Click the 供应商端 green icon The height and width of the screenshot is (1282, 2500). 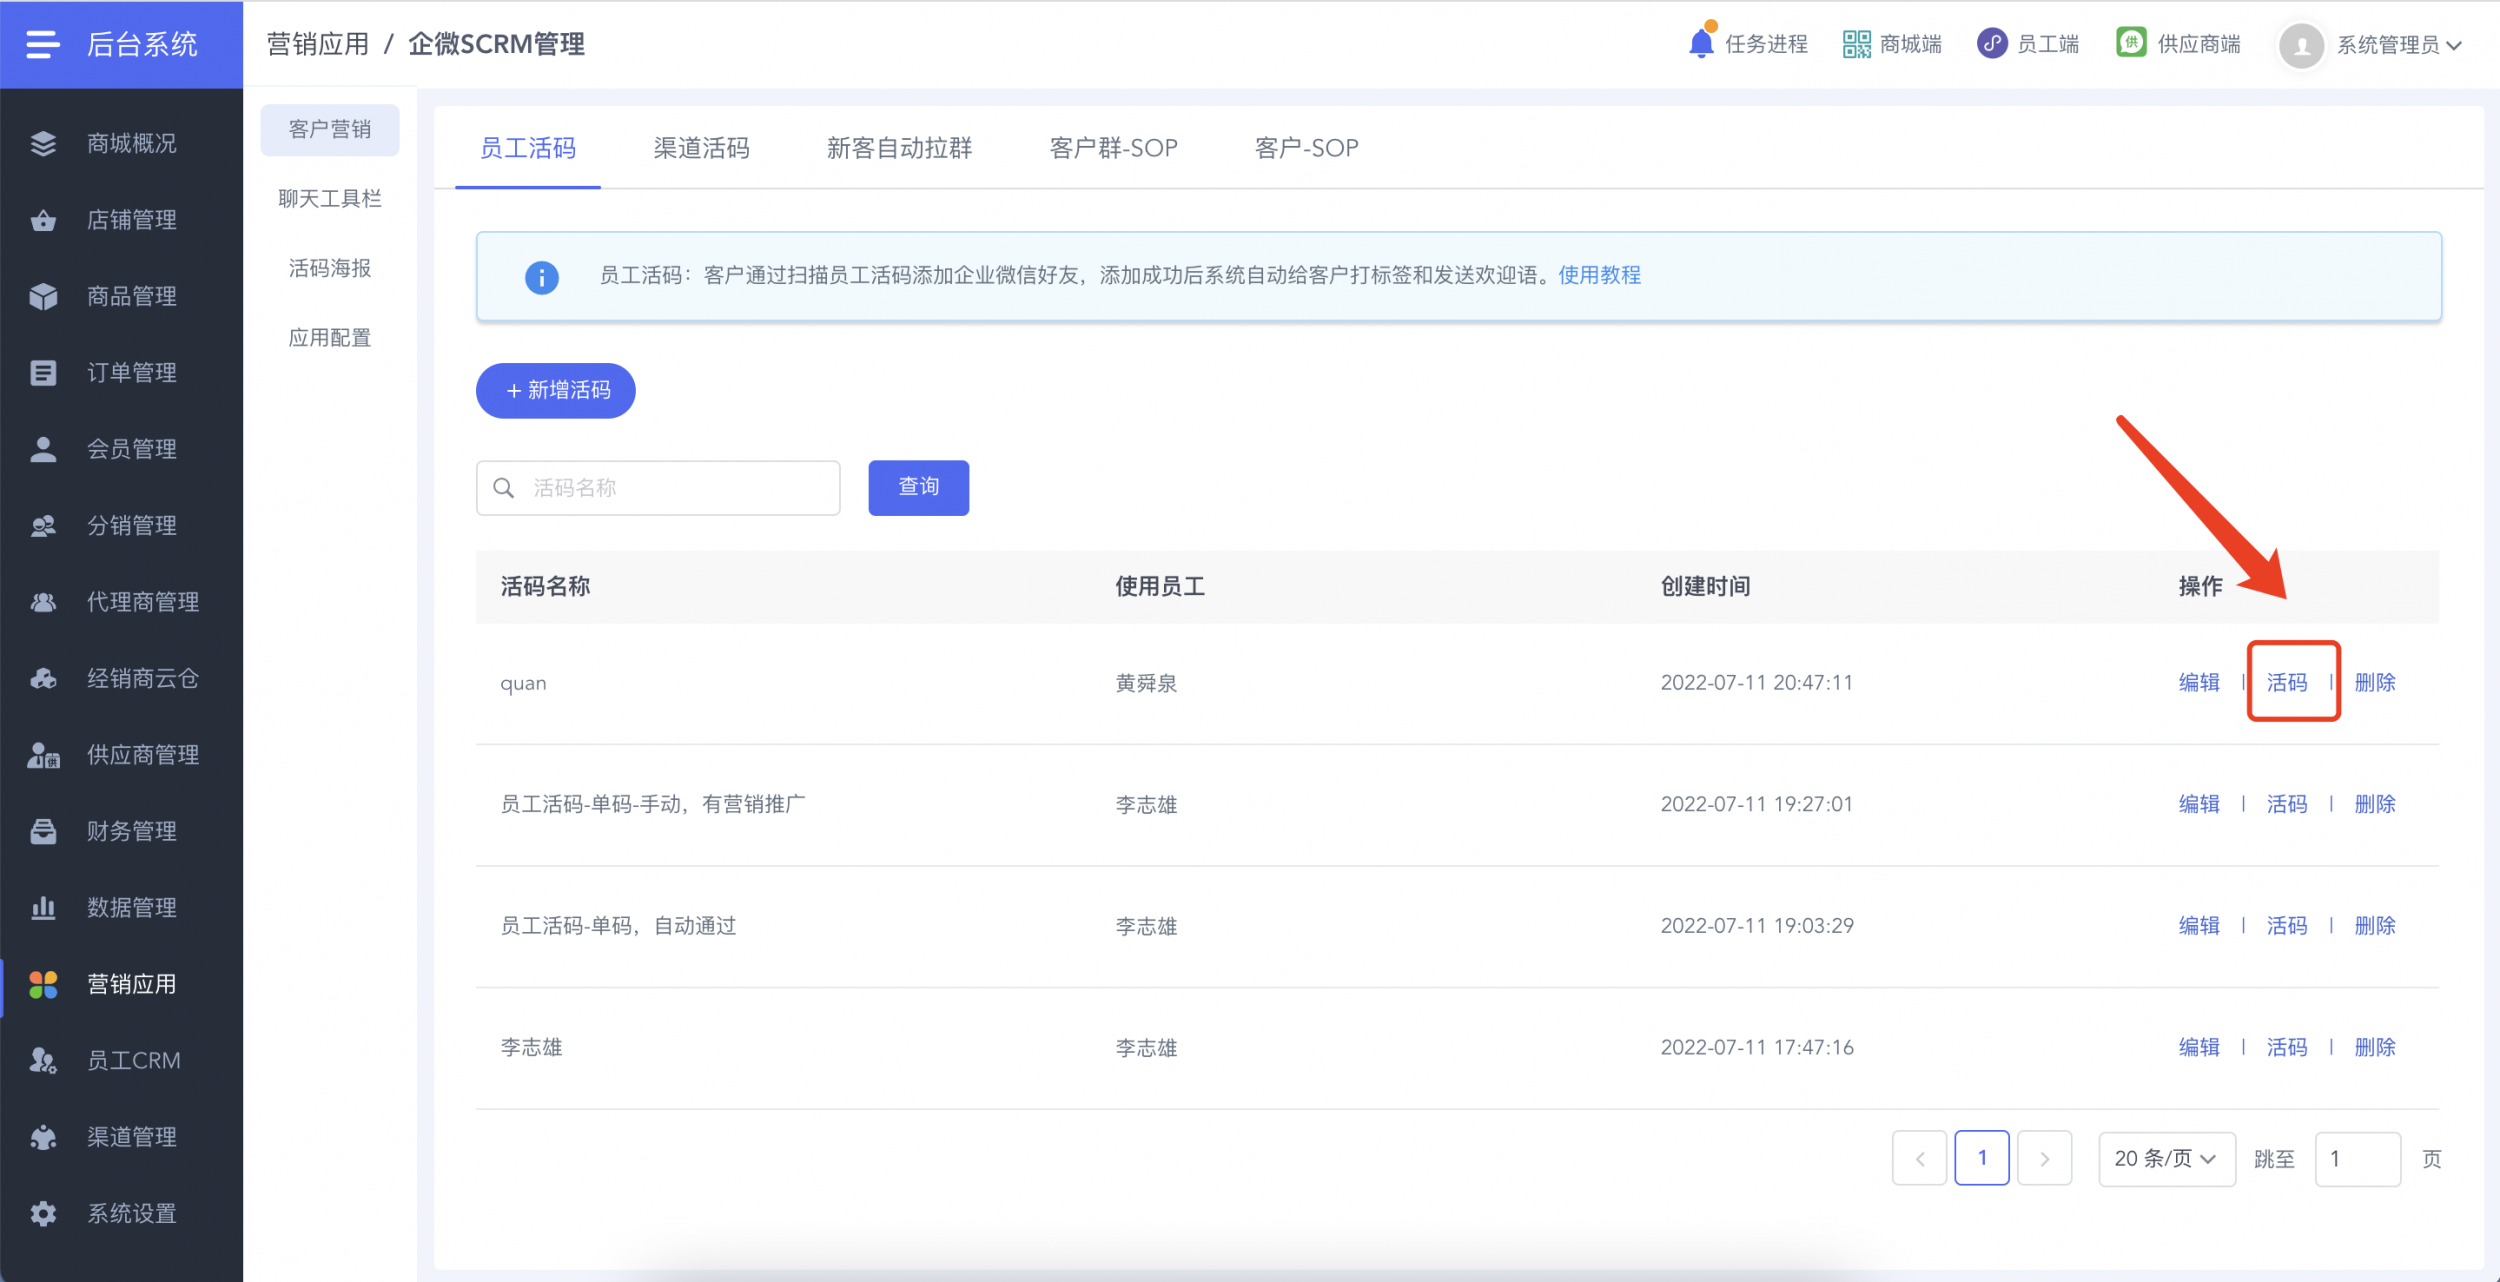2131,43
